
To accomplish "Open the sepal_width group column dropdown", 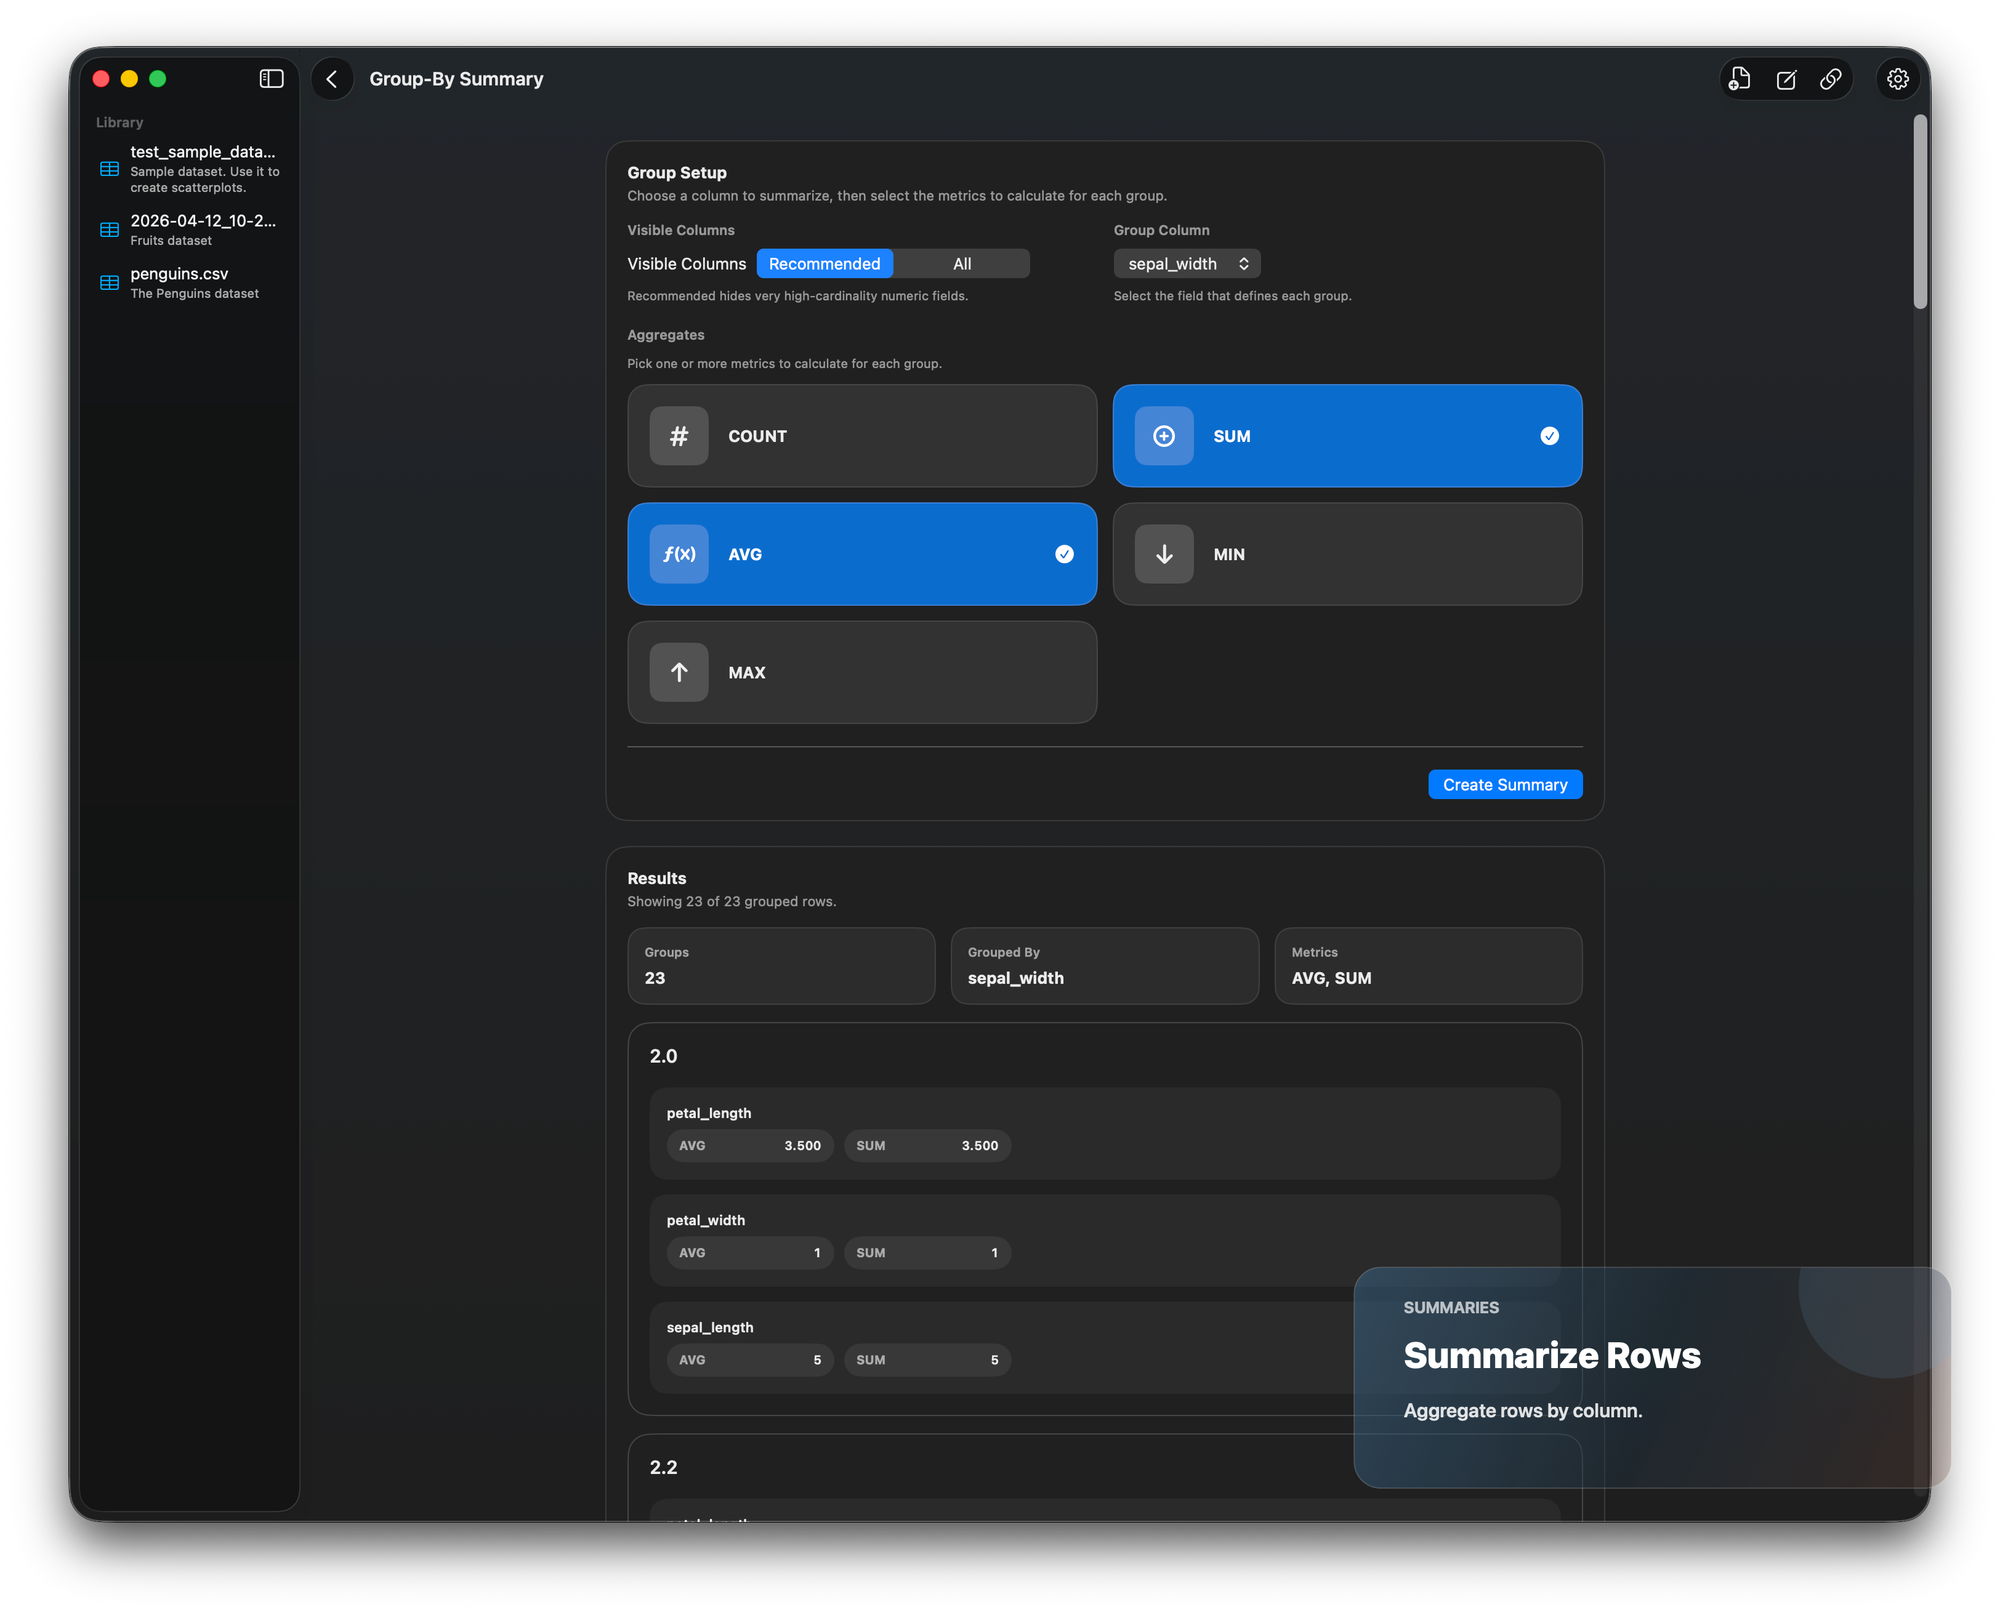I will point(1186,264).
